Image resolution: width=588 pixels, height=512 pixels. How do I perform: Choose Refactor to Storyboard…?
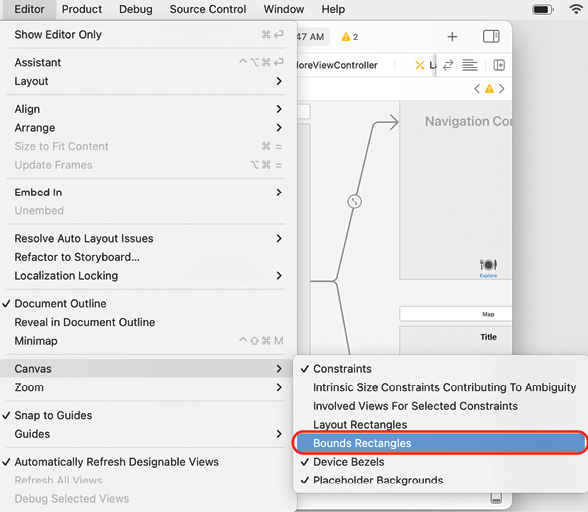click(148, 257)
